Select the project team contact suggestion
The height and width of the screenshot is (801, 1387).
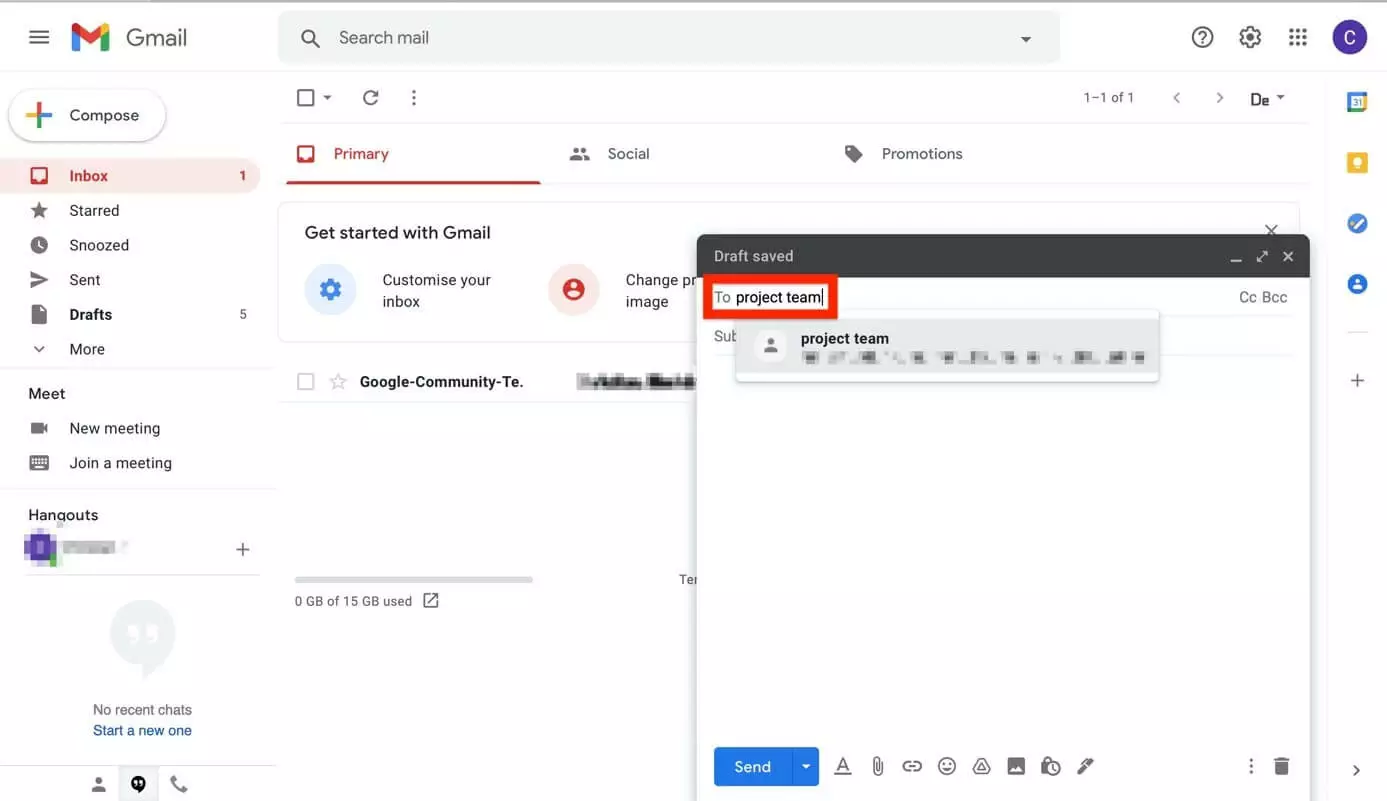[x=946, y=347]
